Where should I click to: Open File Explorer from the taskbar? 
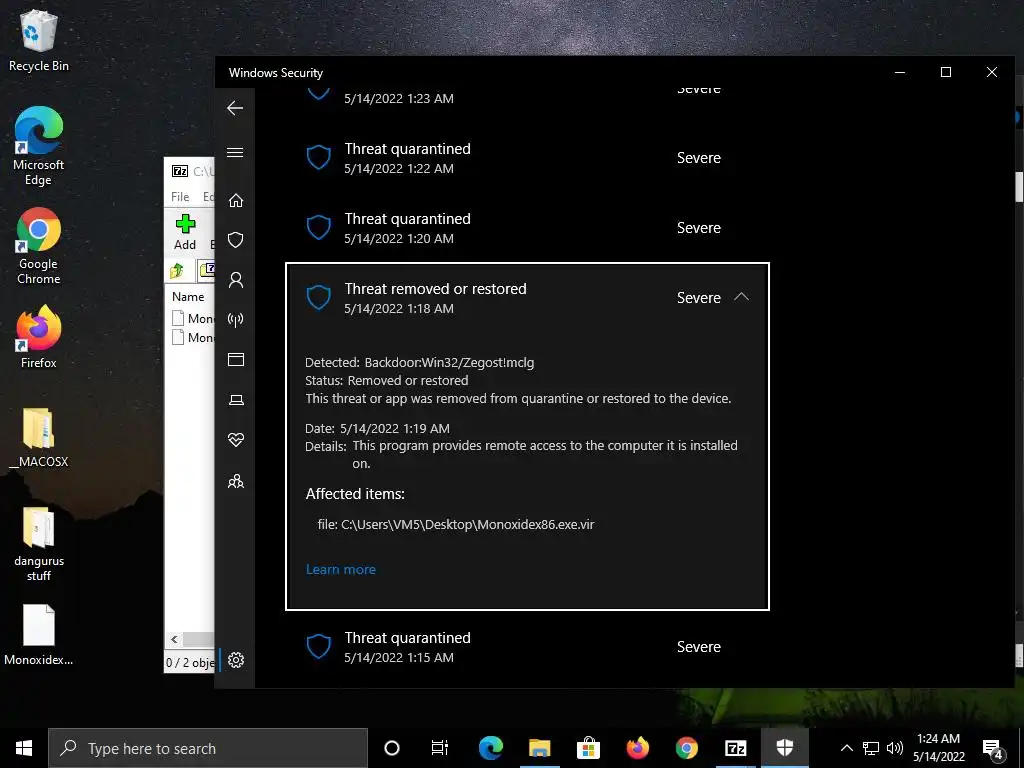tap(539, 748)
